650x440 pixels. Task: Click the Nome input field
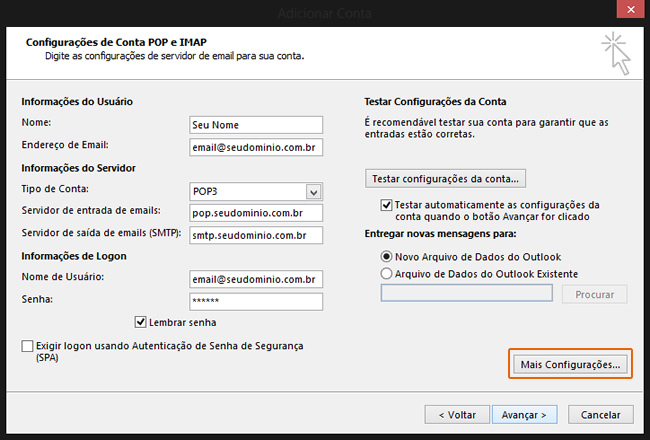(x=256, y=125)
